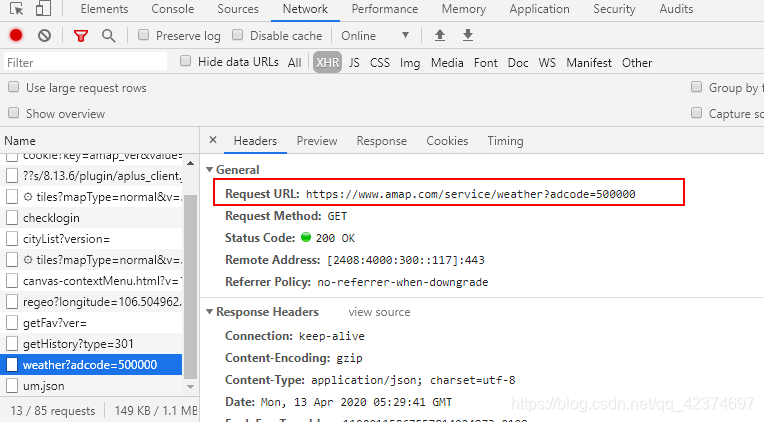Screen dimensions: 764x422
Task: Clear the network log icon
Action: [44, 35]
